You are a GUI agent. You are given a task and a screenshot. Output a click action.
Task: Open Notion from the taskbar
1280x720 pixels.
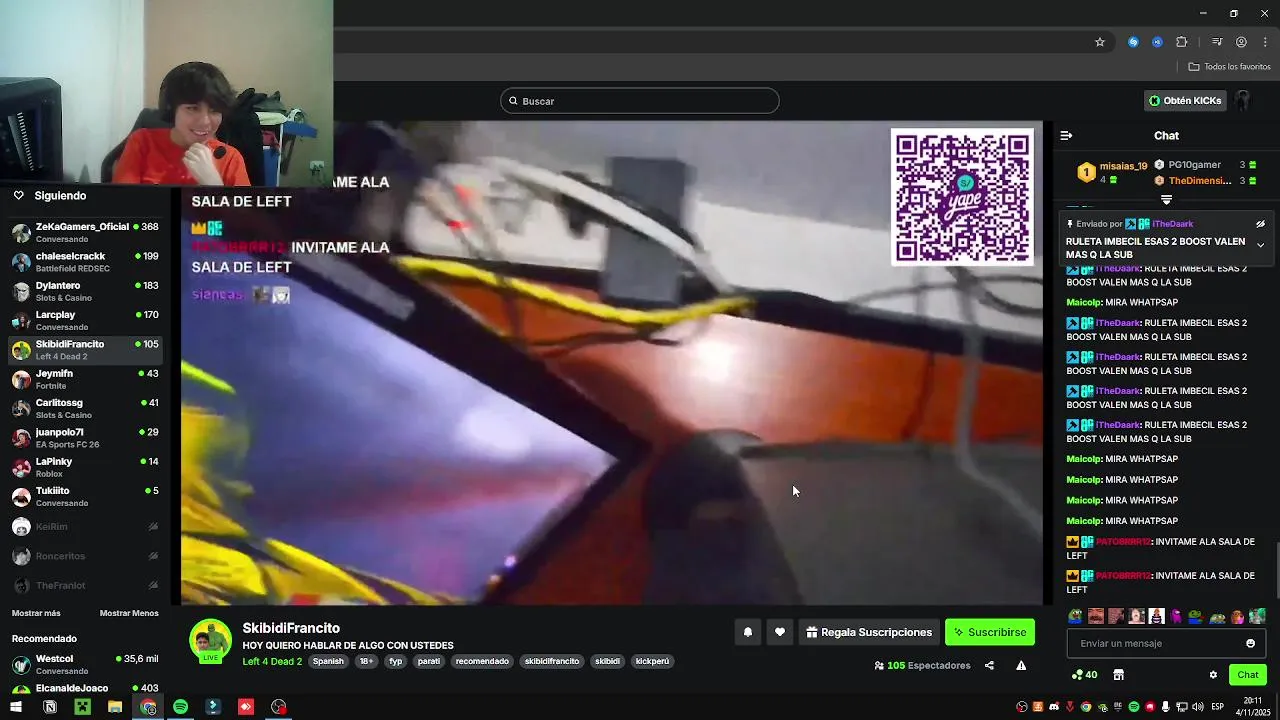(50, 707)
